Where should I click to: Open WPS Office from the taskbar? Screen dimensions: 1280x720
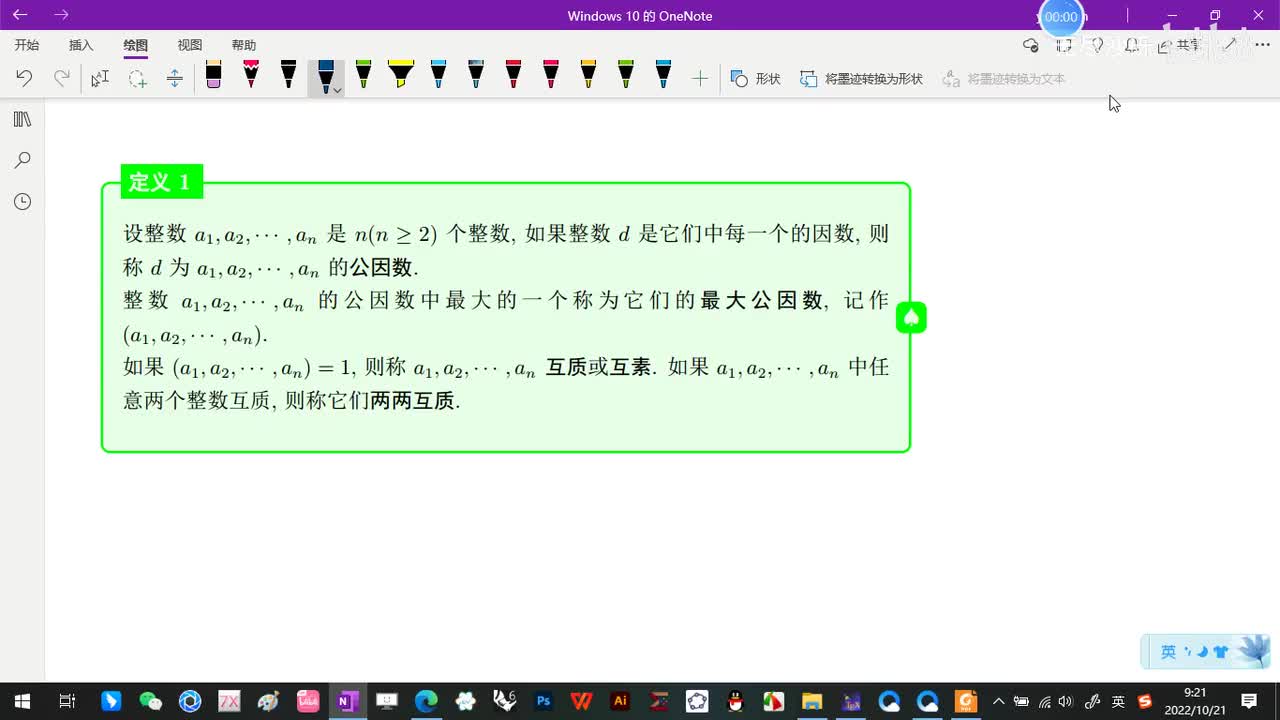[581, 701]
